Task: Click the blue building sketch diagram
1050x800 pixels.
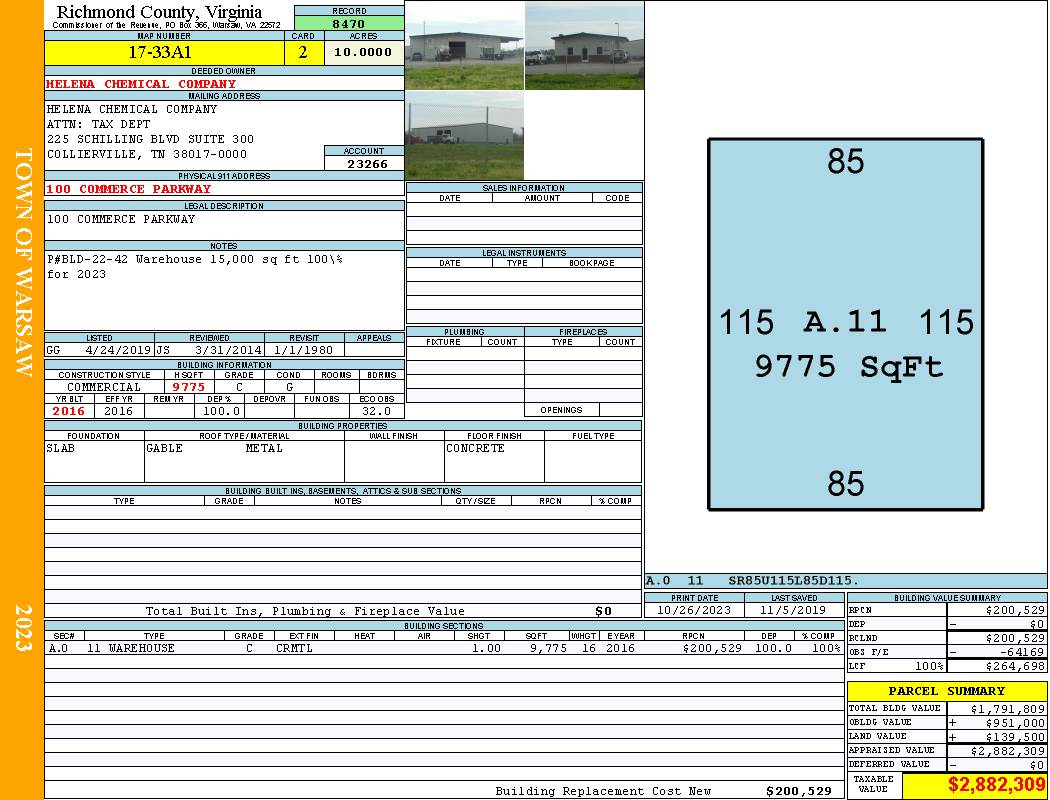Action: tap(845, 325)
